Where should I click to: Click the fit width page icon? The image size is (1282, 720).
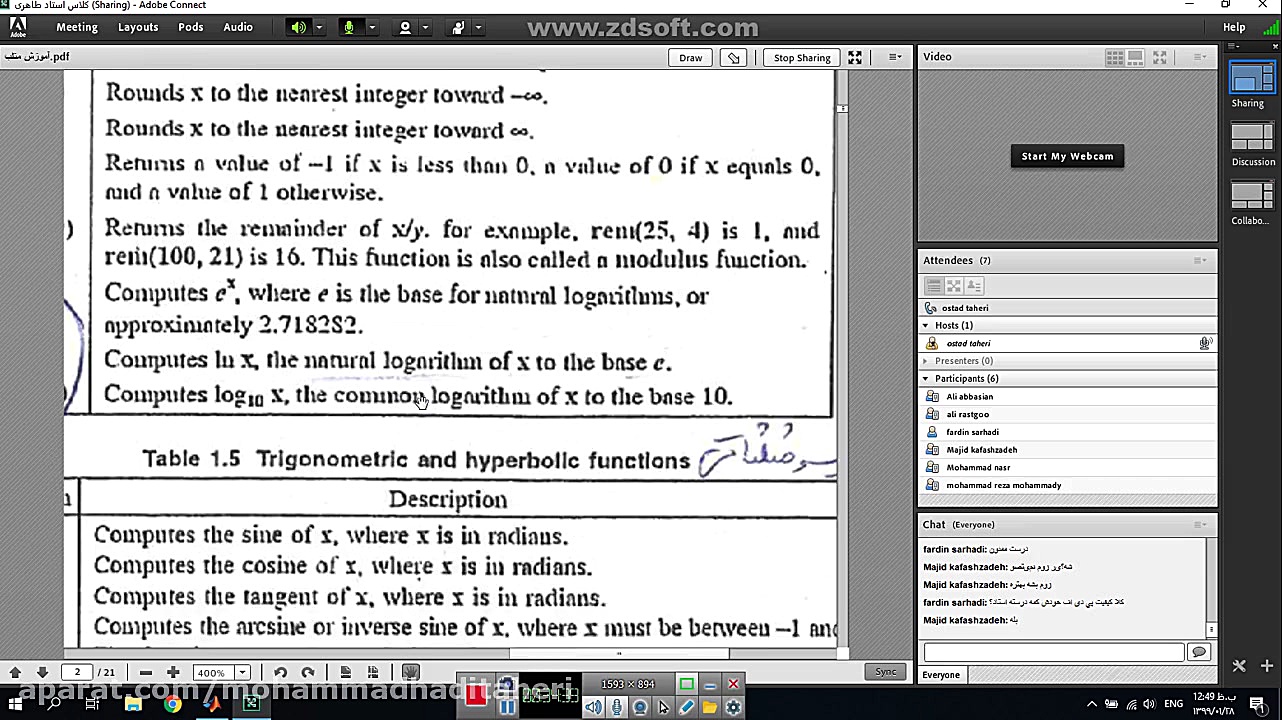click(345, 672)
